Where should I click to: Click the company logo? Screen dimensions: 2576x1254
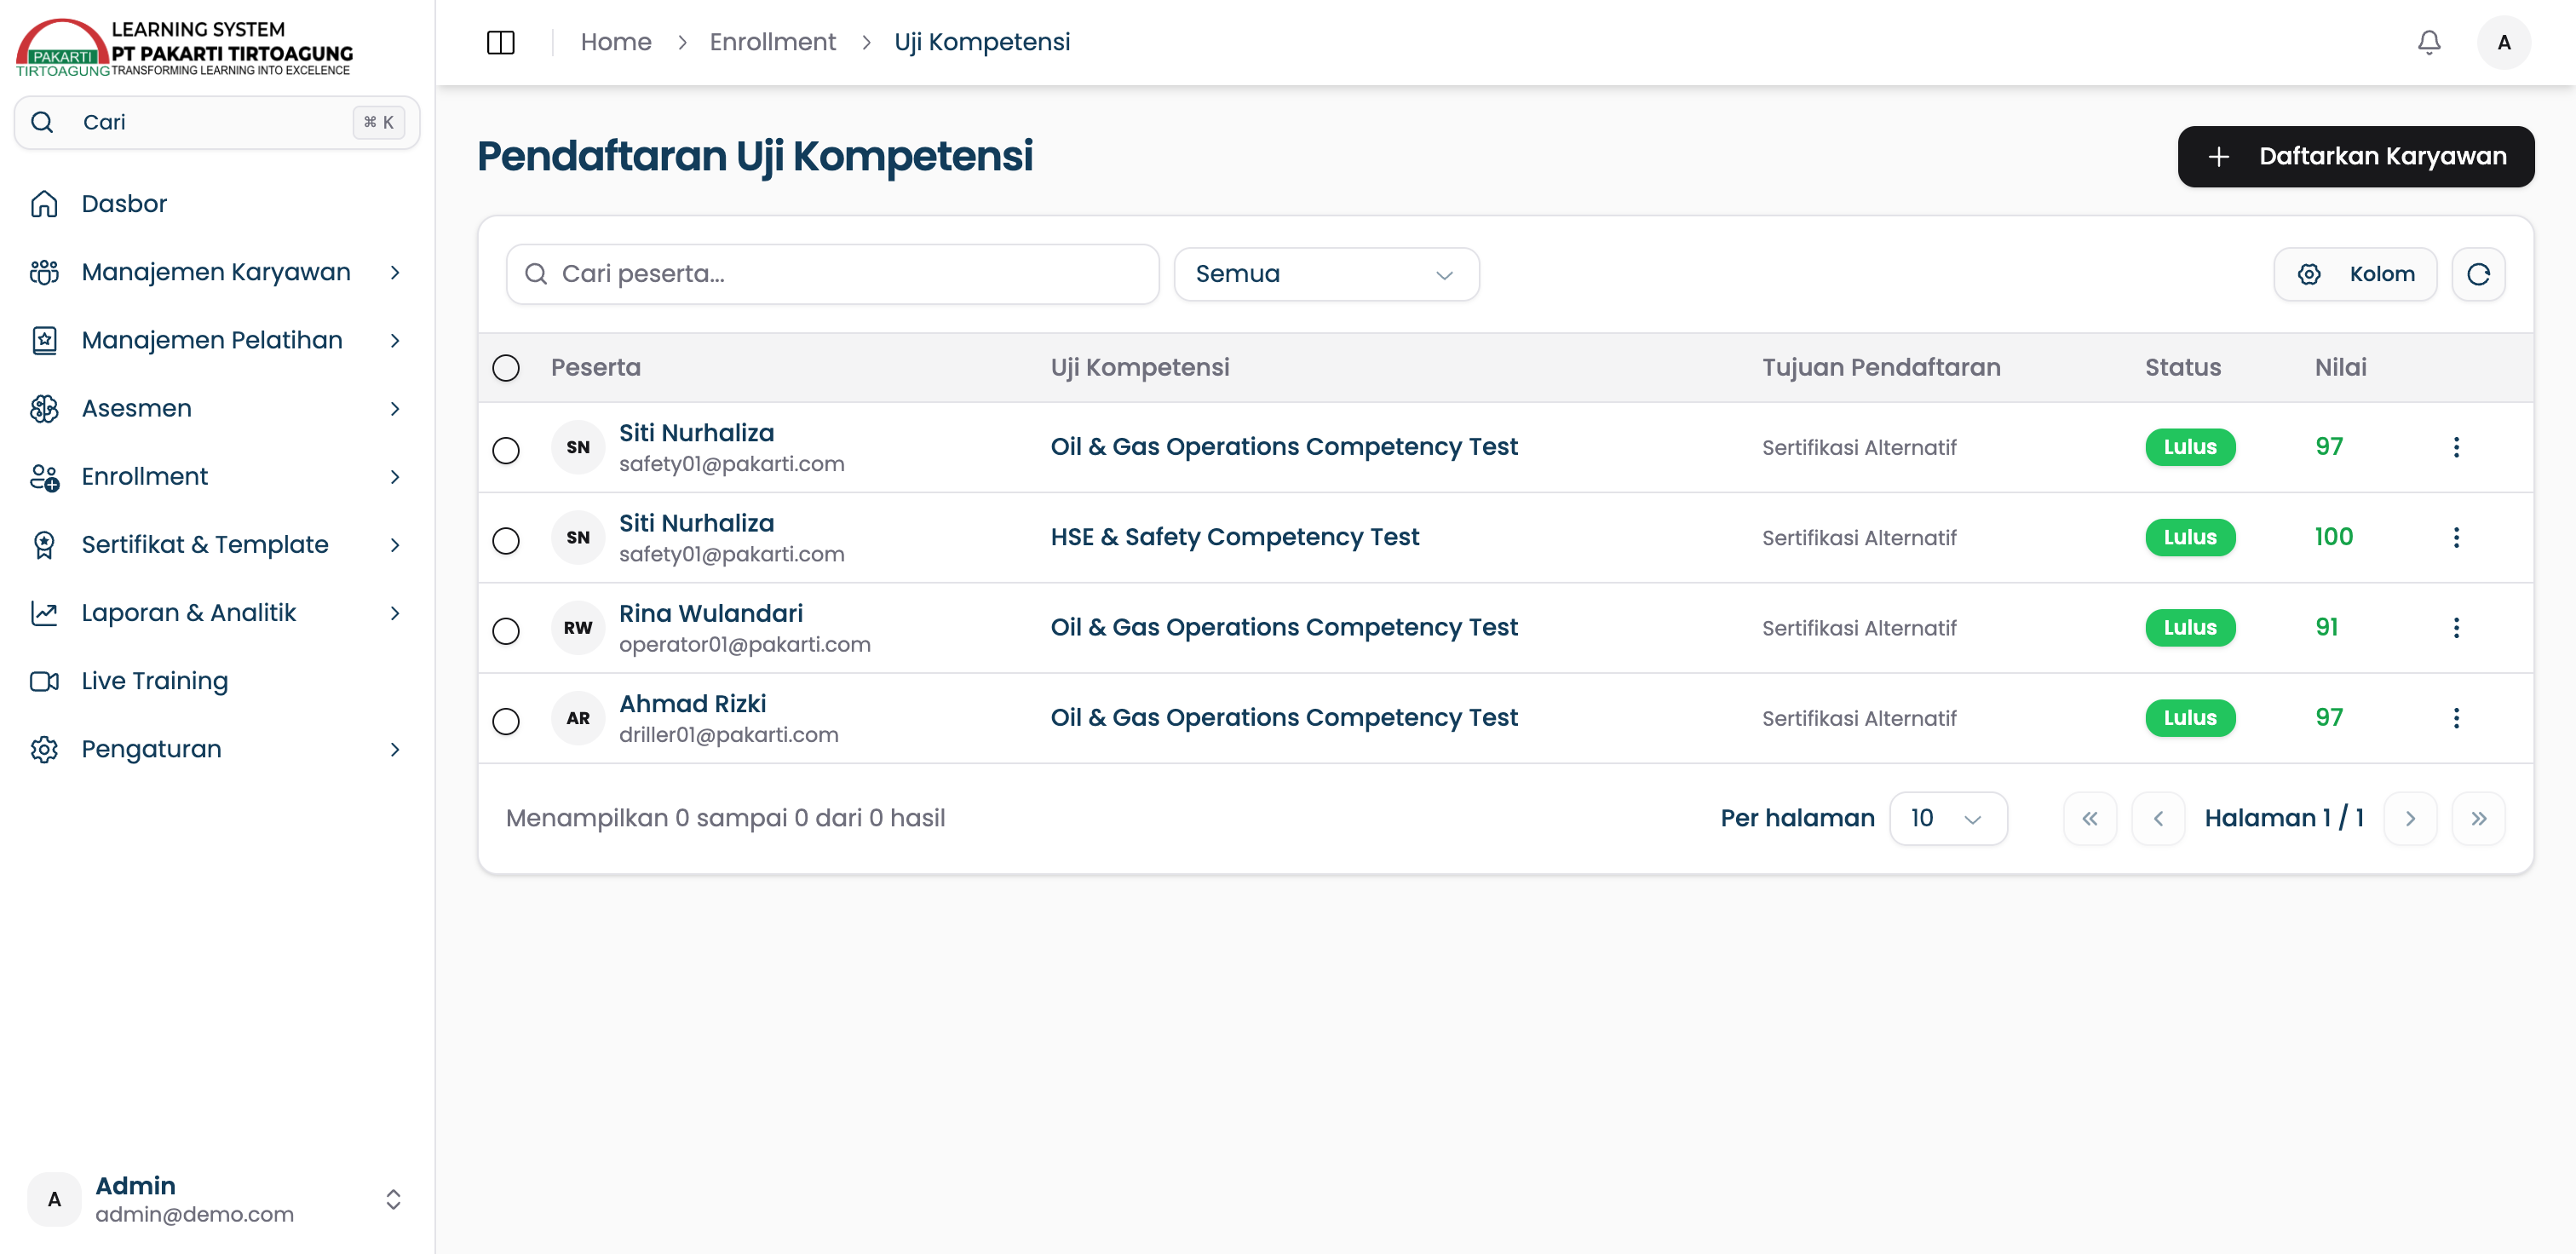[184, 47]
